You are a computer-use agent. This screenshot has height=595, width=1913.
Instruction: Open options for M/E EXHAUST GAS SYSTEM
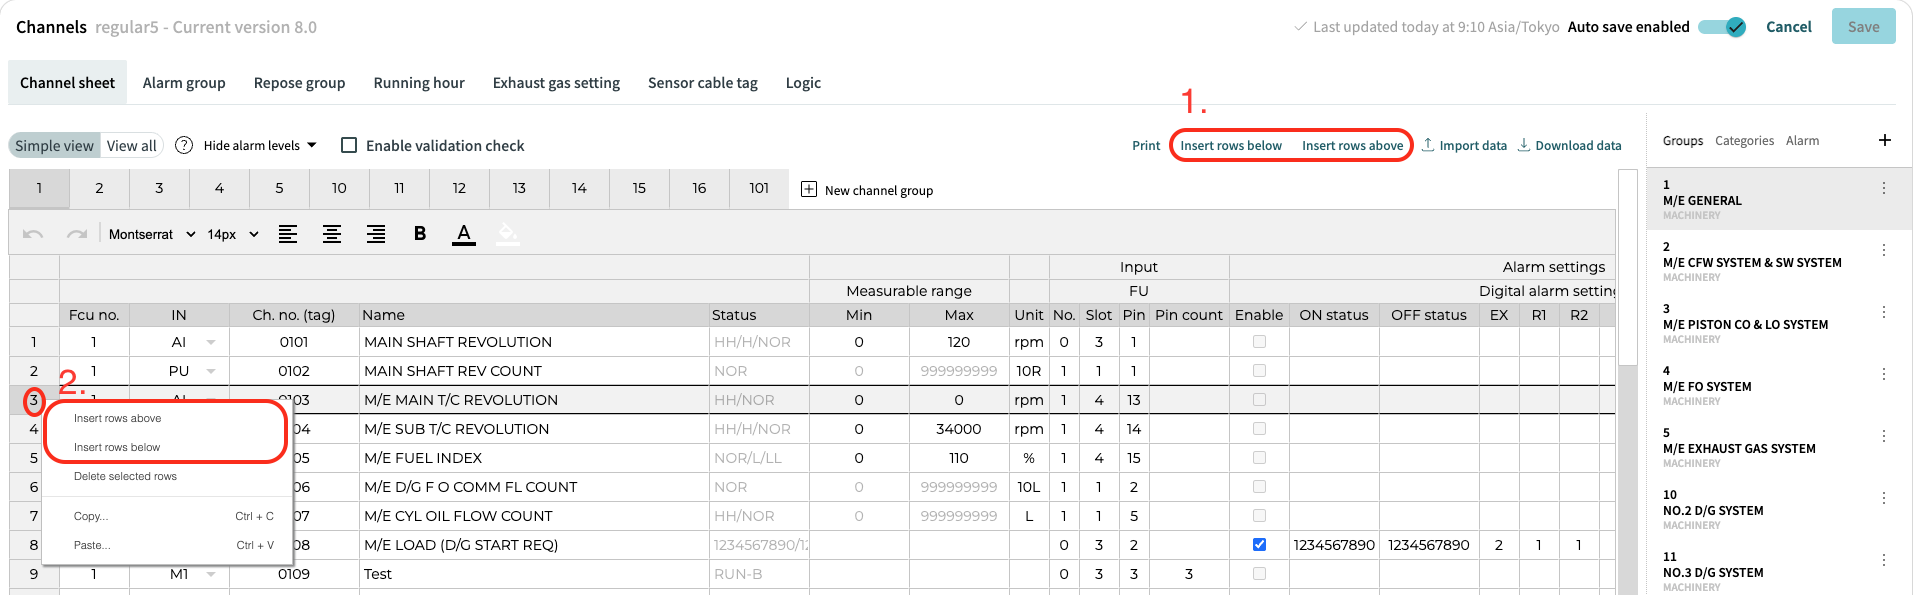(1884, 436)
